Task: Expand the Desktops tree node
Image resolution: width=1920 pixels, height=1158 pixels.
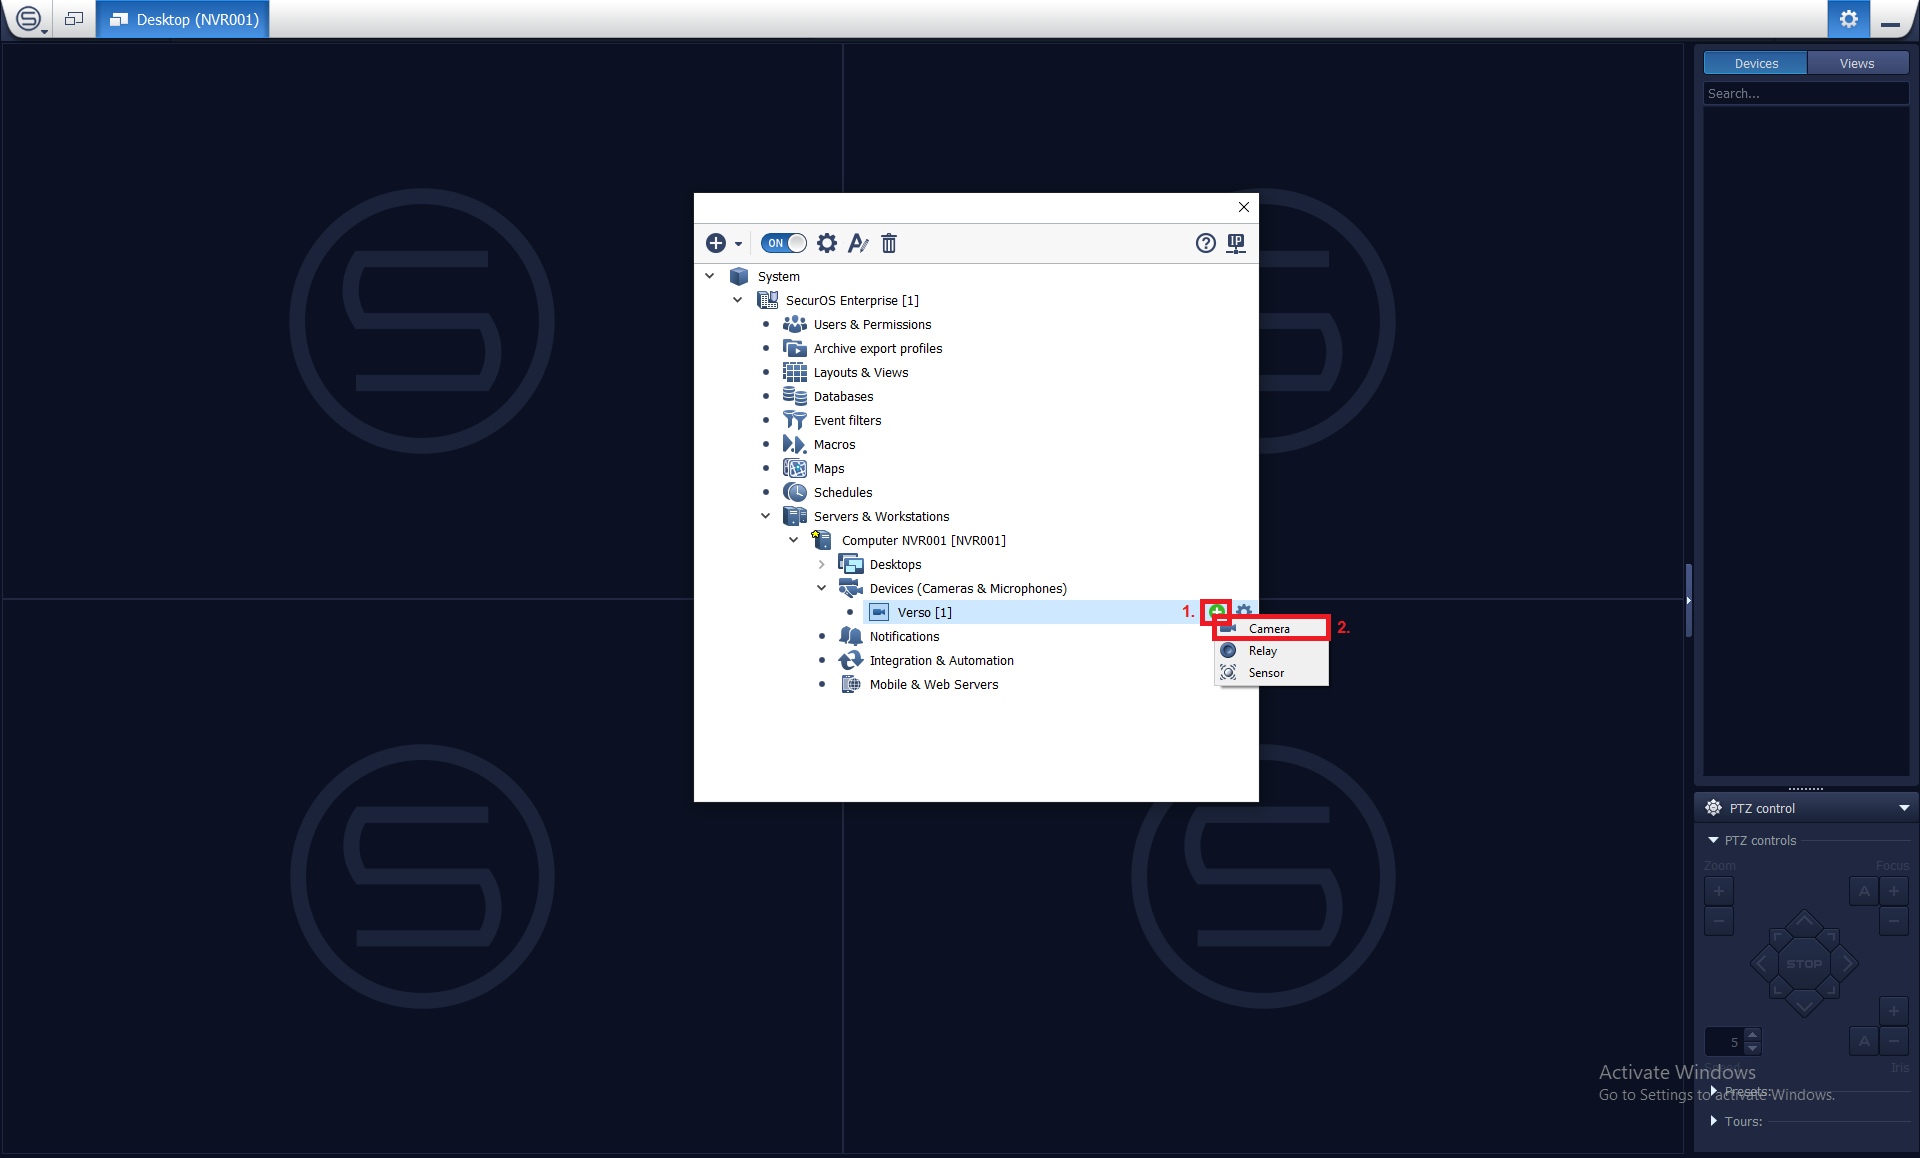Action: (x=822, y=564)
